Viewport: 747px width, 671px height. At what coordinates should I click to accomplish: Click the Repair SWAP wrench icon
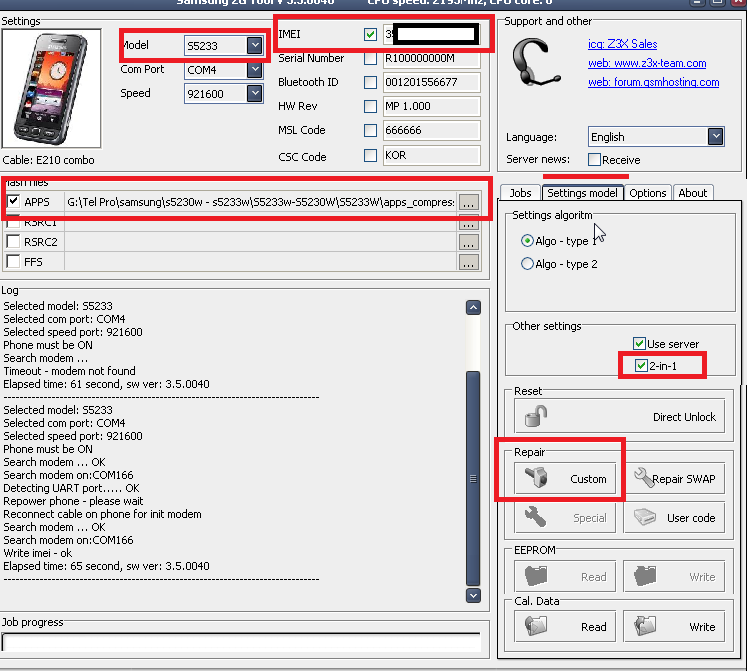pos(644,478)
